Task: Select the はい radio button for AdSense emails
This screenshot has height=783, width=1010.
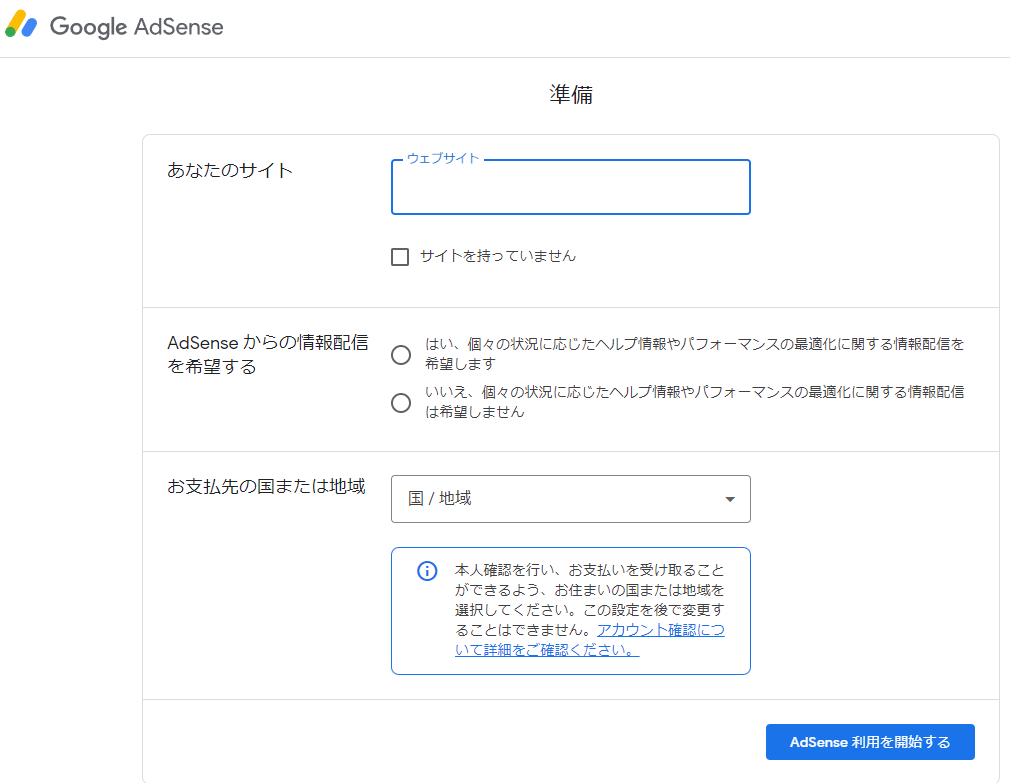Action: pyautogui.click(x=401, y=355)
